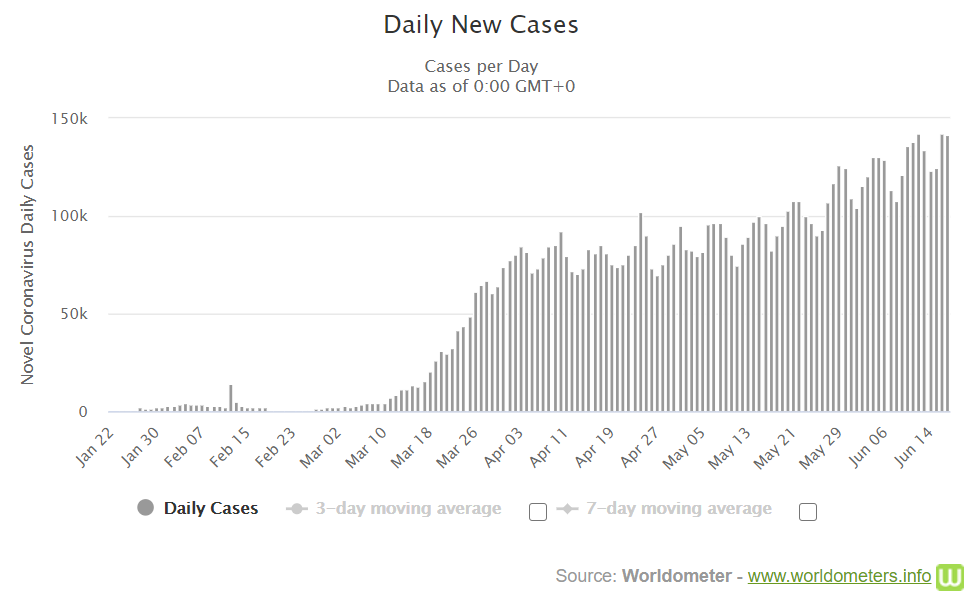Open the www.worldometers.info link
Image resolution: width=974 pixels, height=605 pixels.
point(839,576)
